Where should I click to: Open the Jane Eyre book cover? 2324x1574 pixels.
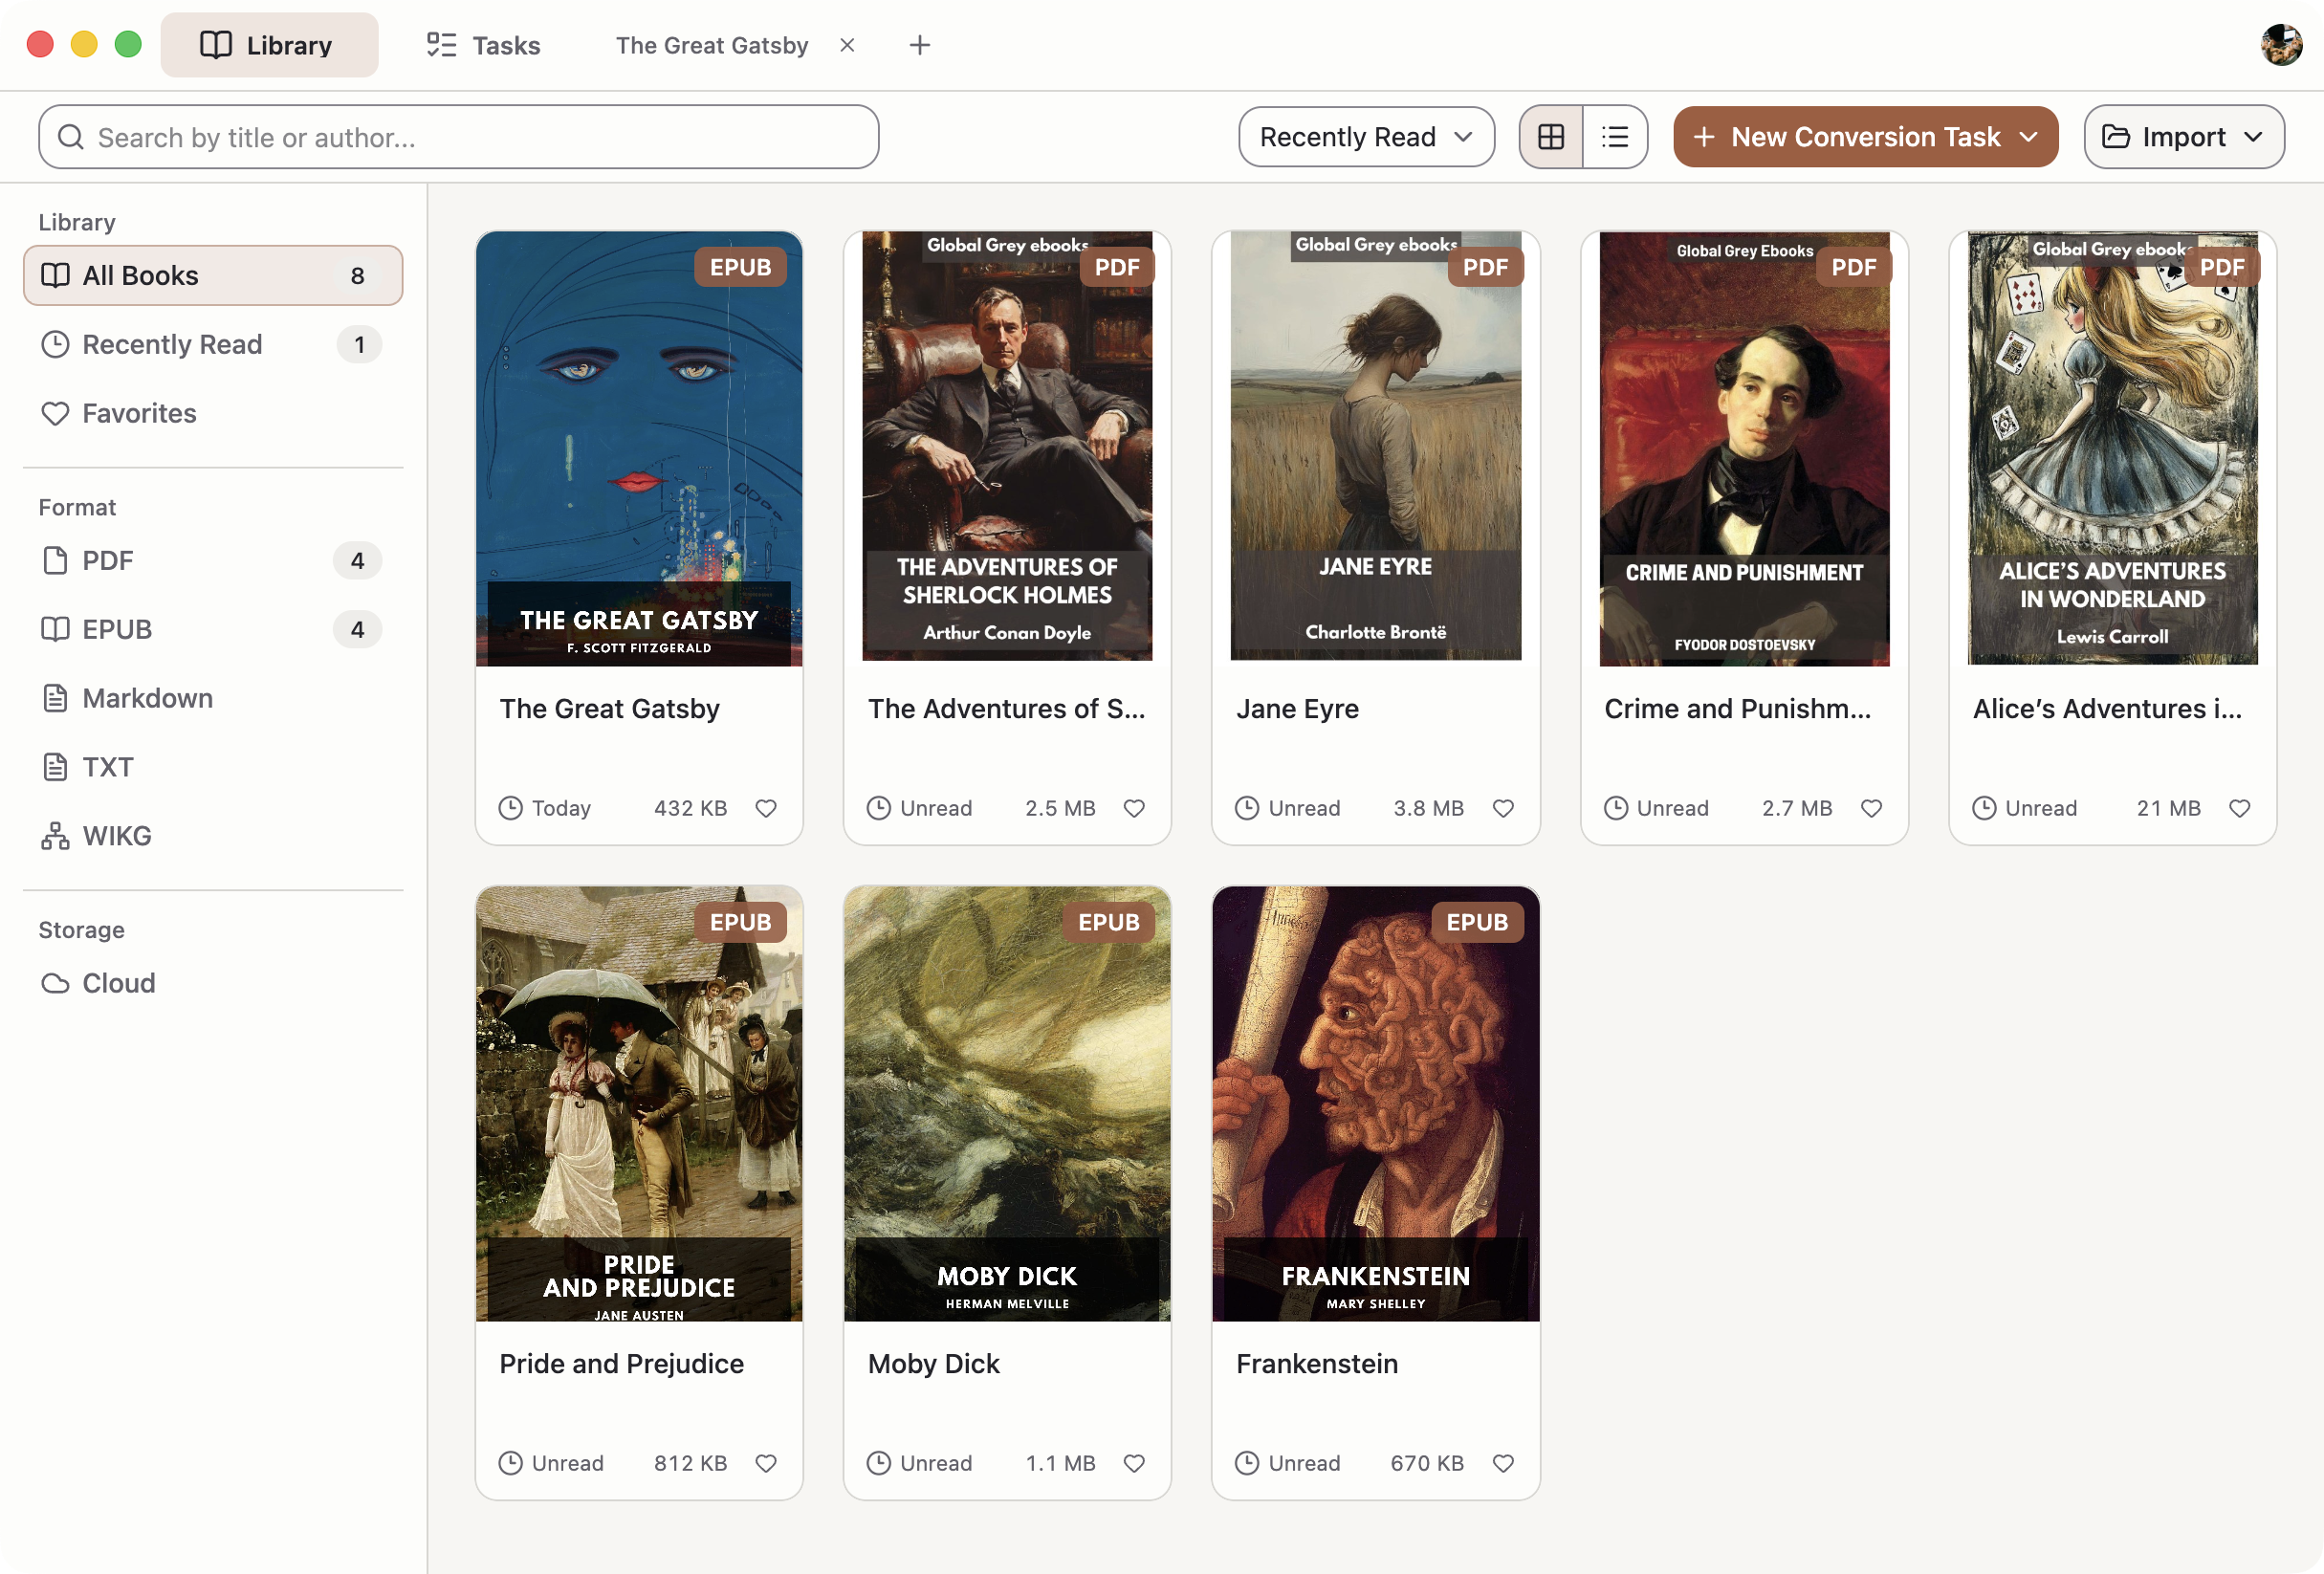1375,449
